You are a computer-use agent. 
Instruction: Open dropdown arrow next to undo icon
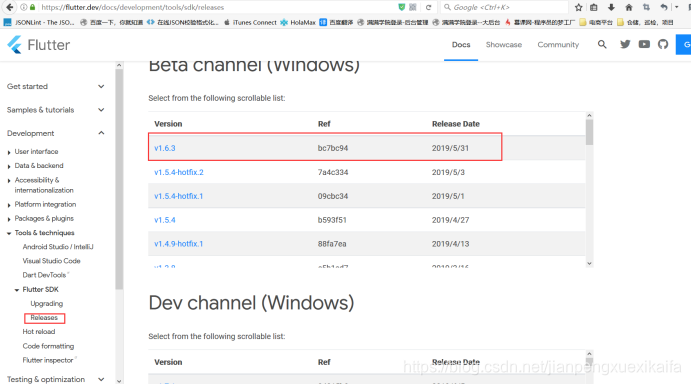click(x=676, y=7)
